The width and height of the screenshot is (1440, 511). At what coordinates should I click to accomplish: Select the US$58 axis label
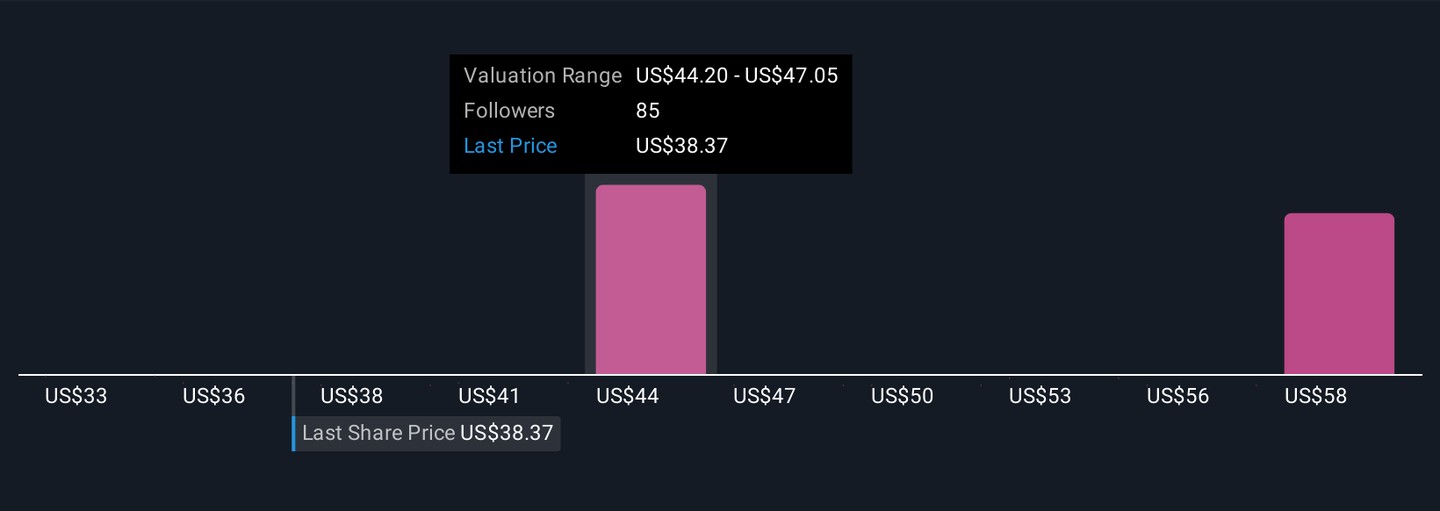tap(1316, 396)
